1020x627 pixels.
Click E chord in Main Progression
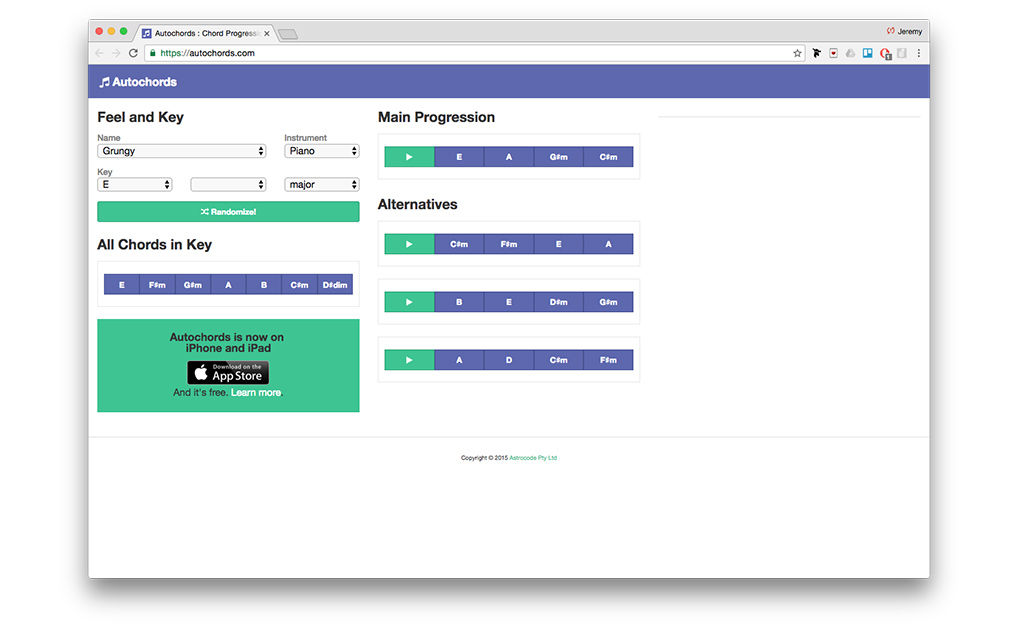[459, 157]
